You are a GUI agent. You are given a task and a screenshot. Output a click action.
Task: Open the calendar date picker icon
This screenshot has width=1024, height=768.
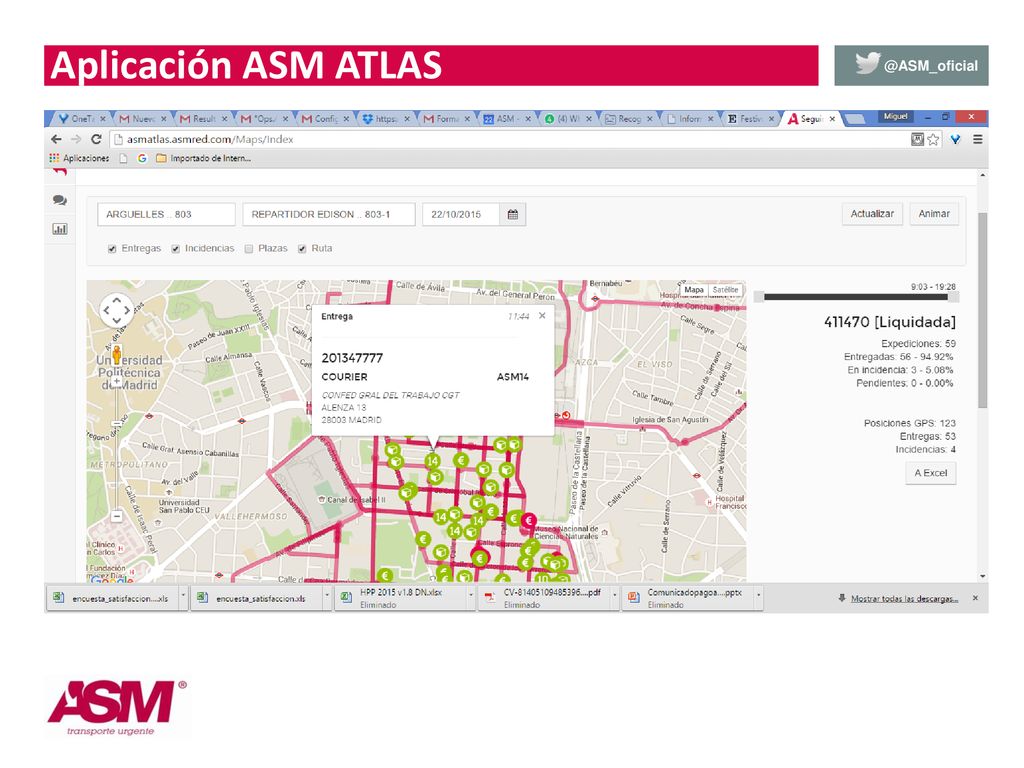tap(513, 214)
